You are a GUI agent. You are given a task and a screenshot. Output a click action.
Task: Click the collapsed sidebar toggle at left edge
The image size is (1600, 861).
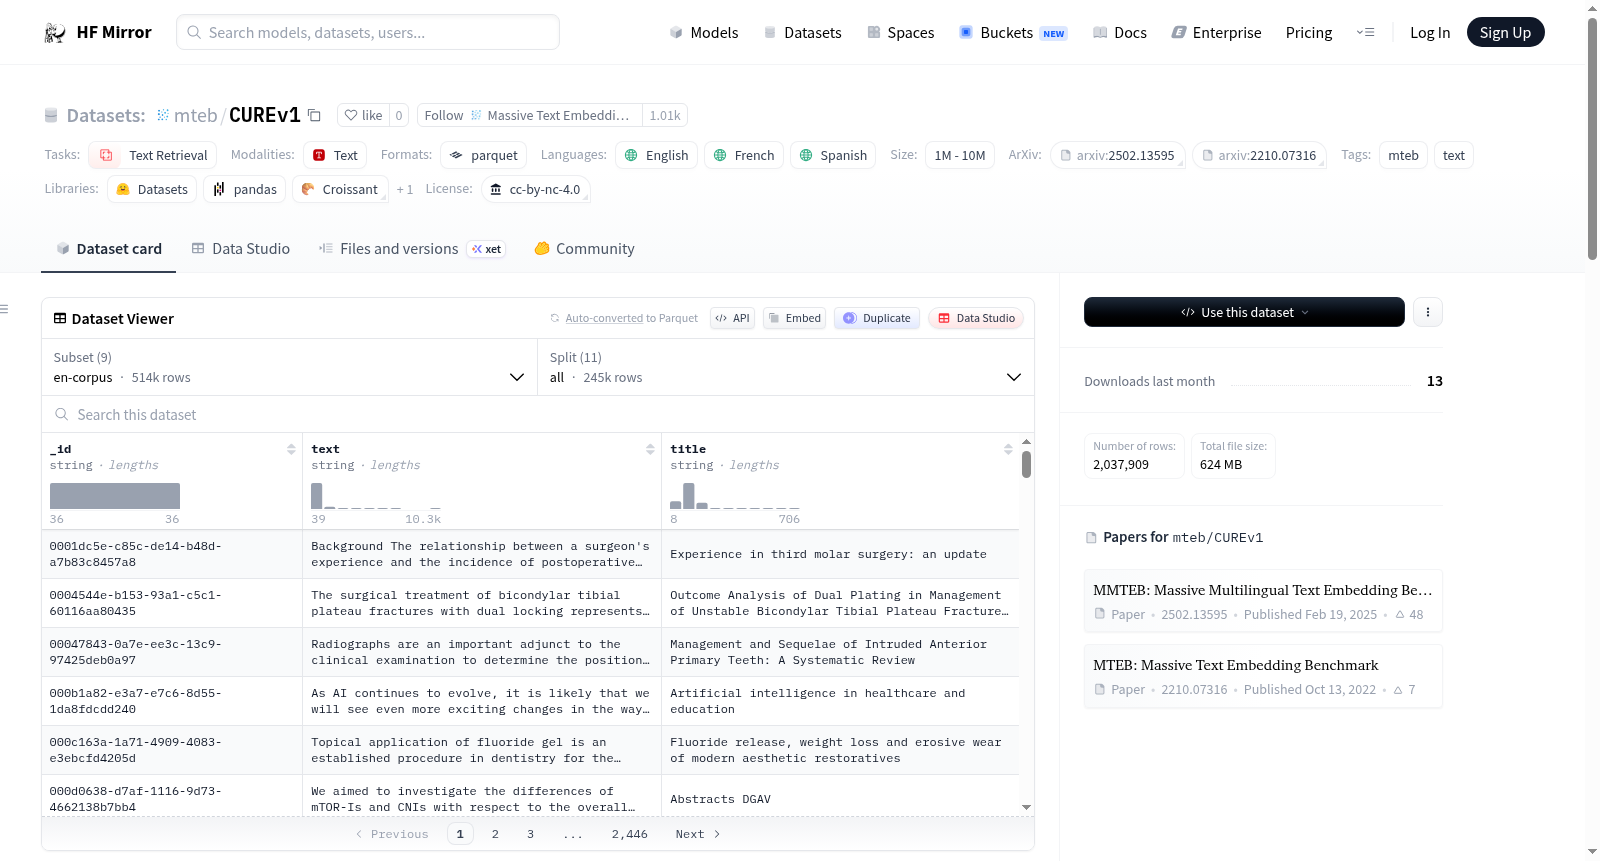[x=5, y=309]
